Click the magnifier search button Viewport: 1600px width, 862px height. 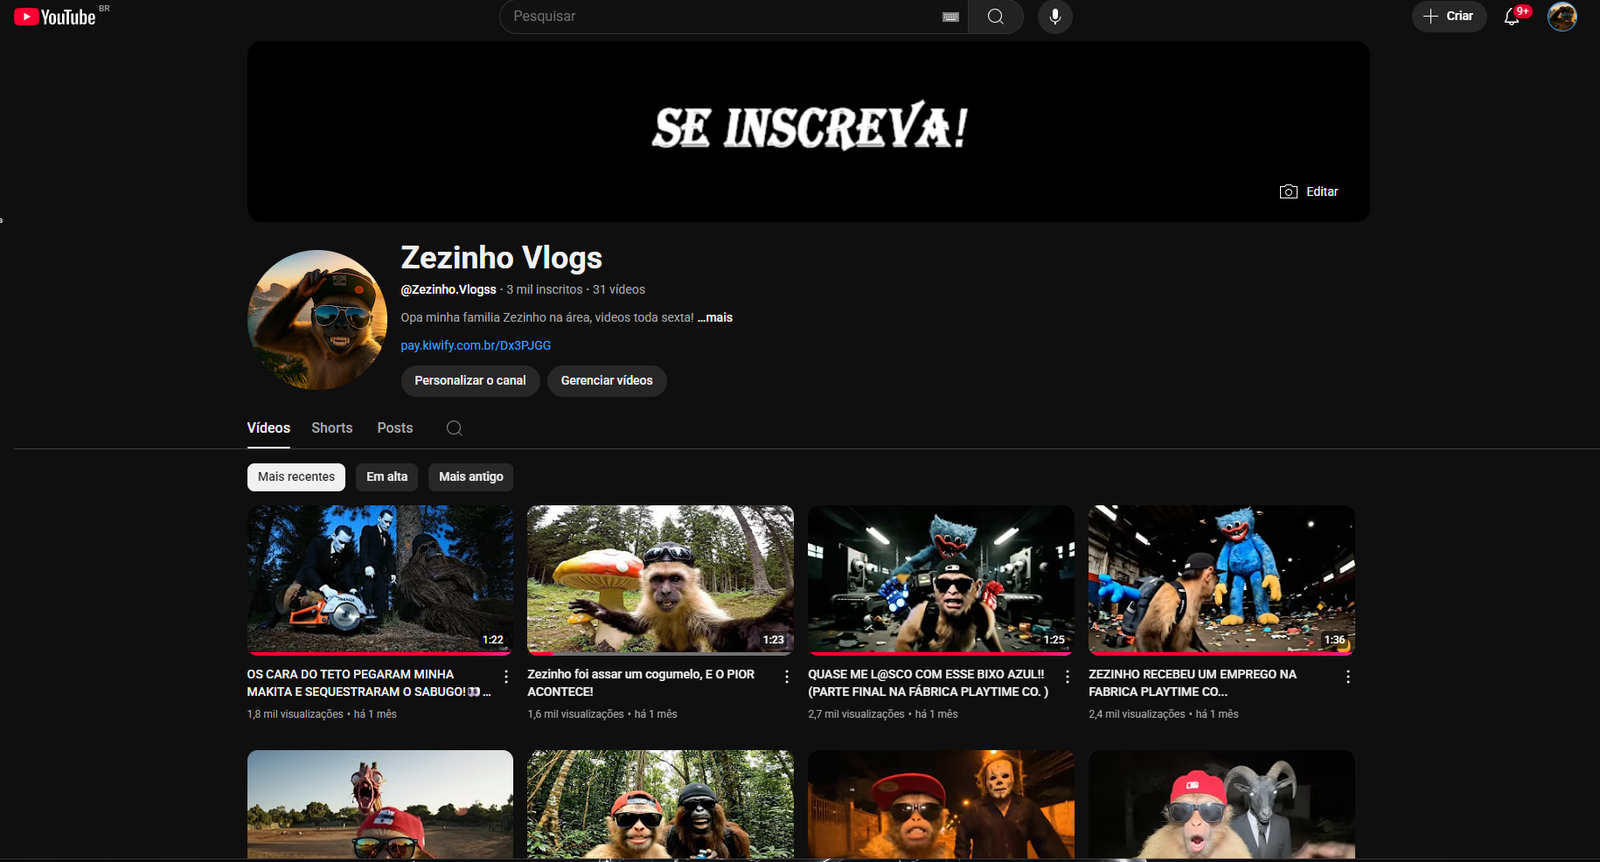pyautogui.click(x=995, y=17)
